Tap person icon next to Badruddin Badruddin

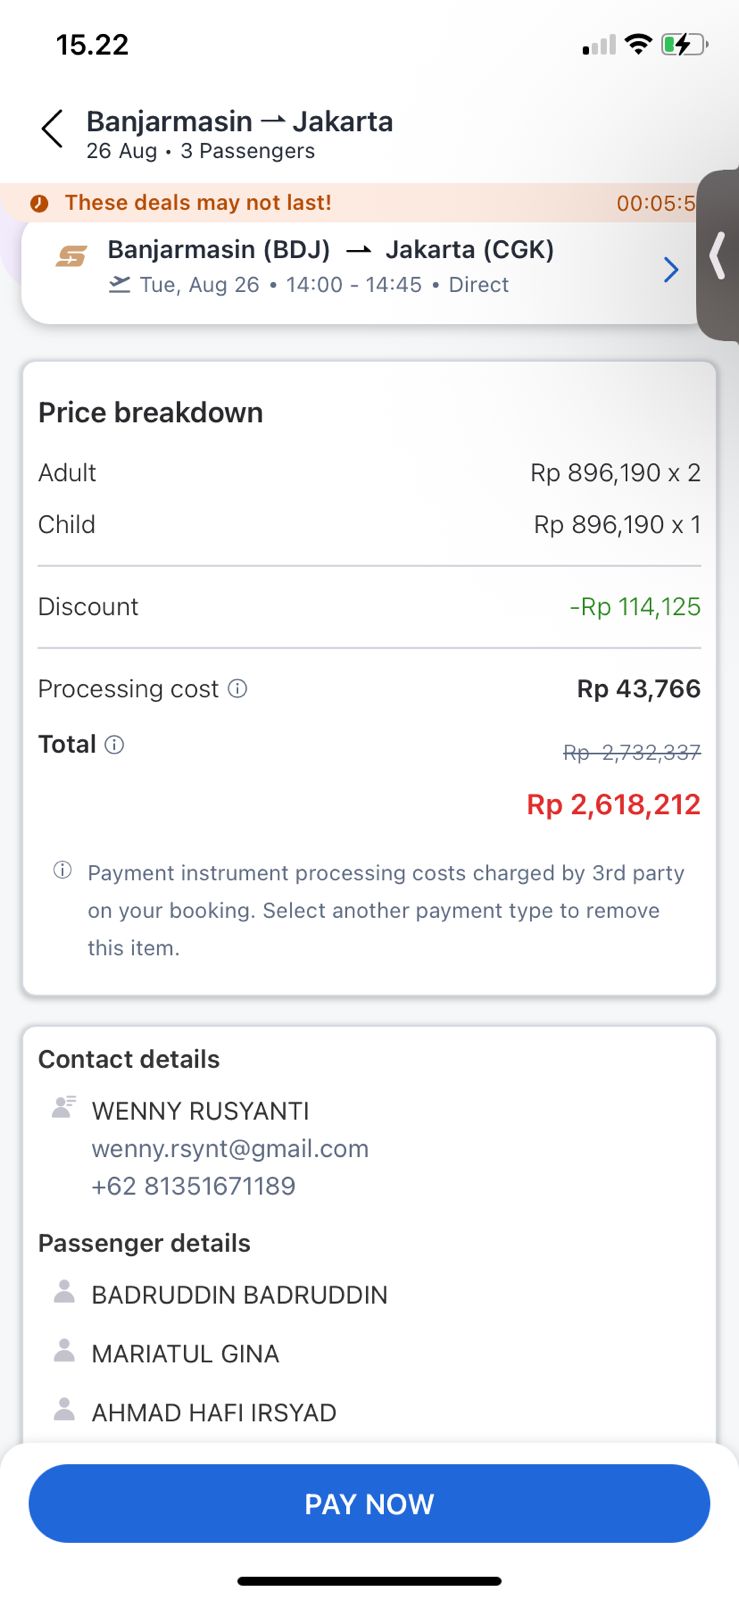(64, 1292)
